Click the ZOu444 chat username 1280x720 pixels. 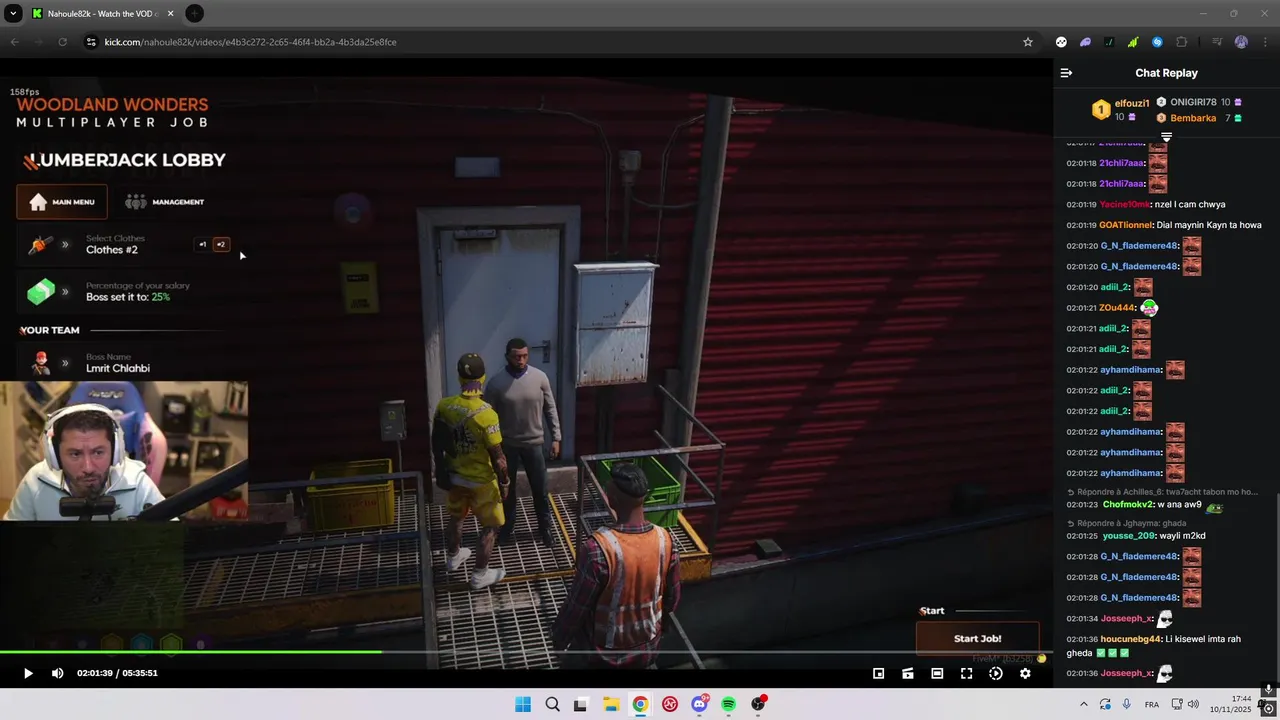click(1116, 308)
